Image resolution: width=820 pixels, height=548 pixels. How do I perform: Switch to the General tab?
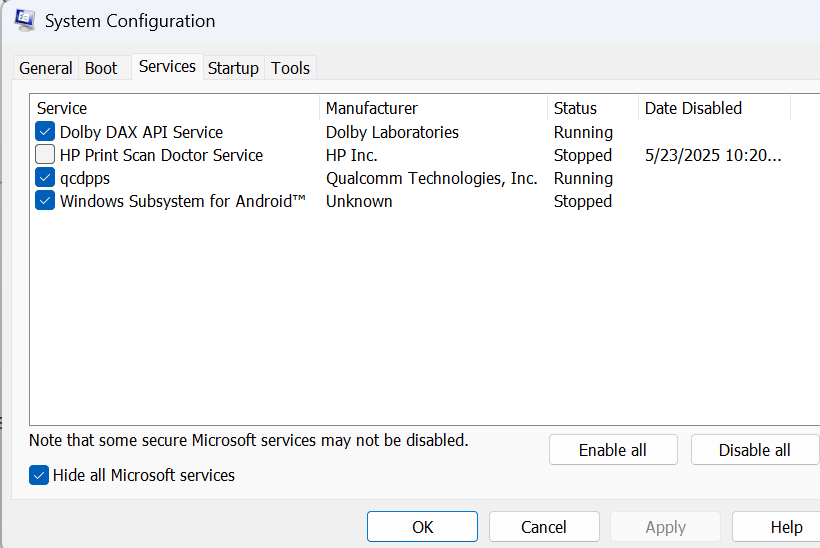46,68
